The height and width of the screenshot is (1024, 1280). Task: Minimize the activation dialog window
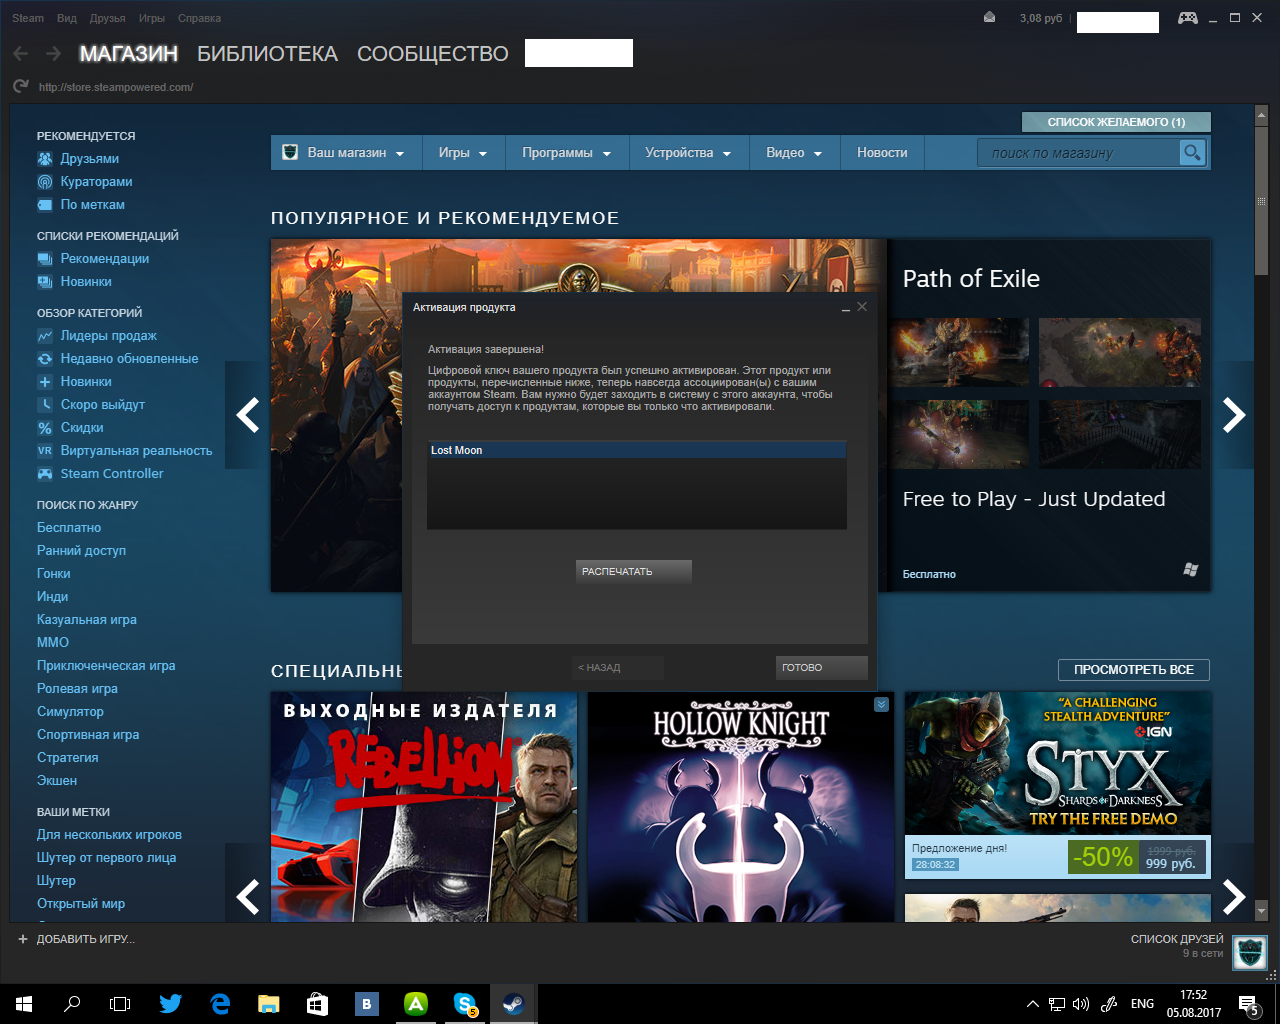pos(846,308)
